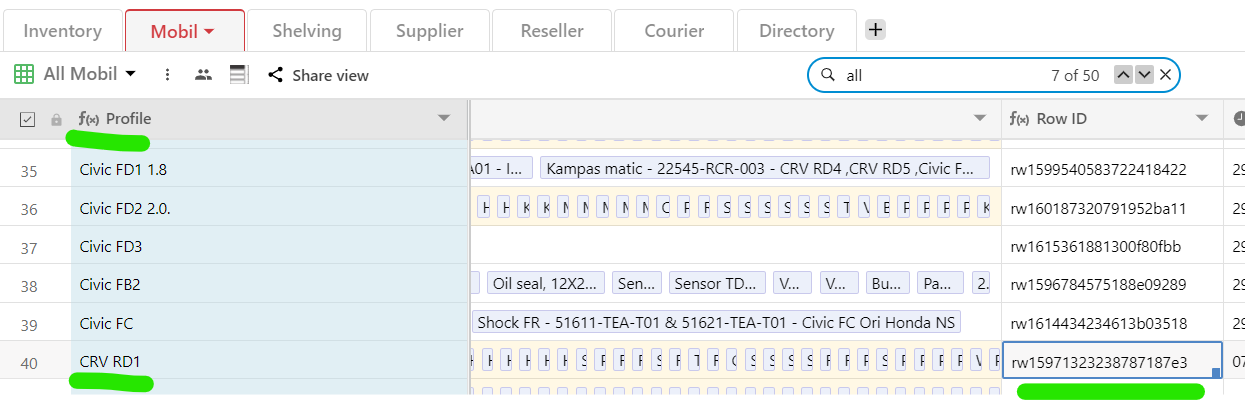Open the collaborators people icon
The image size is (1245, 401).
204,75
